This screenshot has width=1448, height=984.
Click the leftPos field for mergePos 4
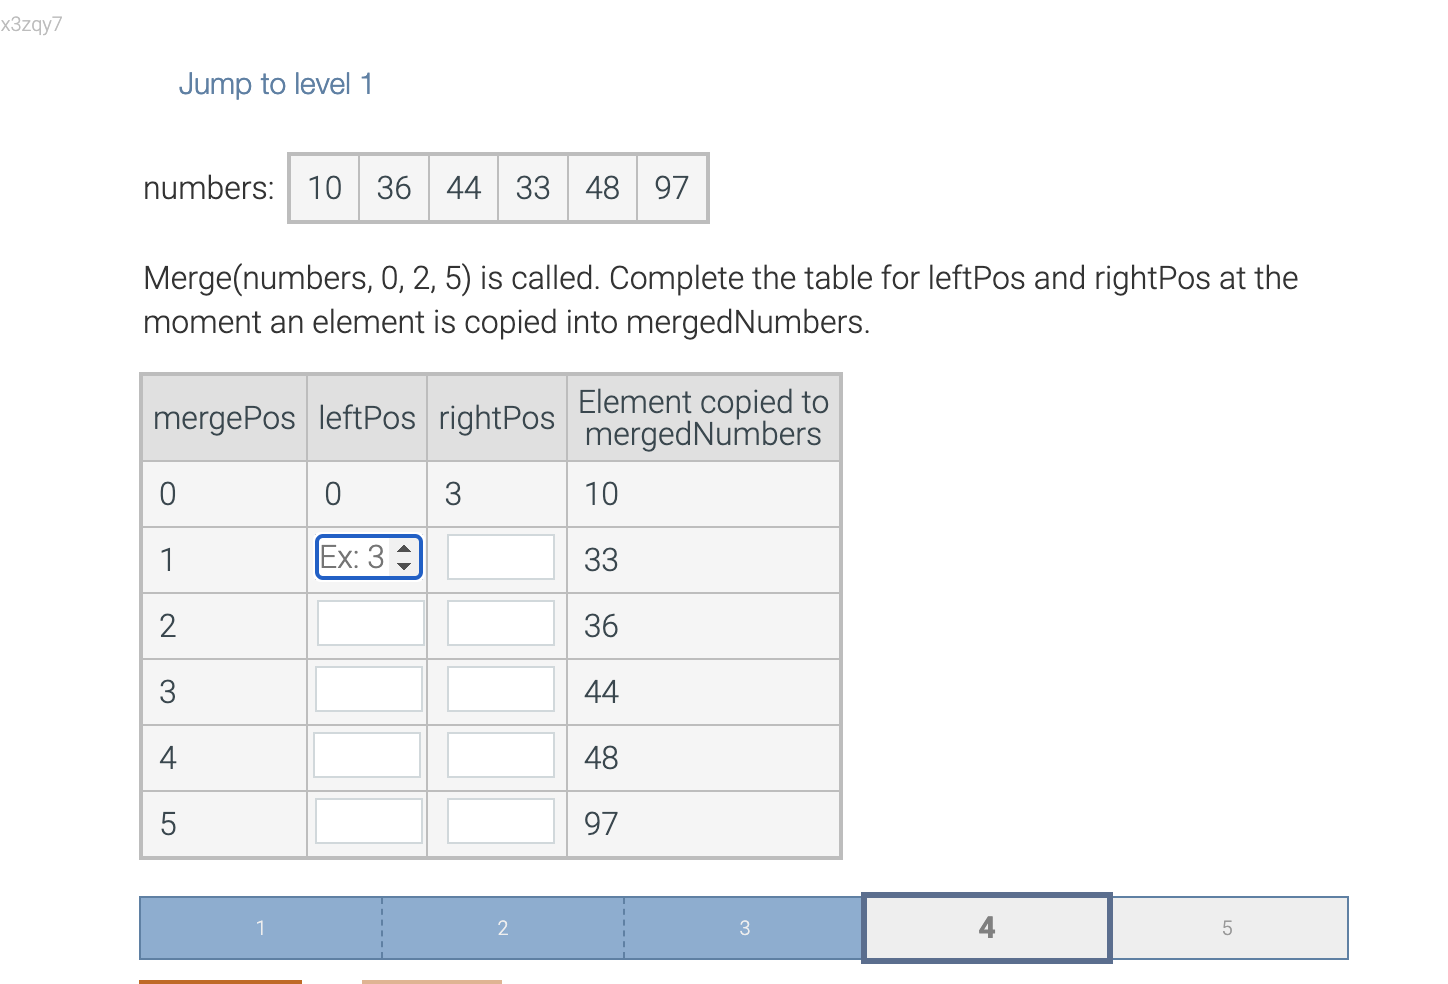click(x=368, y=754)
